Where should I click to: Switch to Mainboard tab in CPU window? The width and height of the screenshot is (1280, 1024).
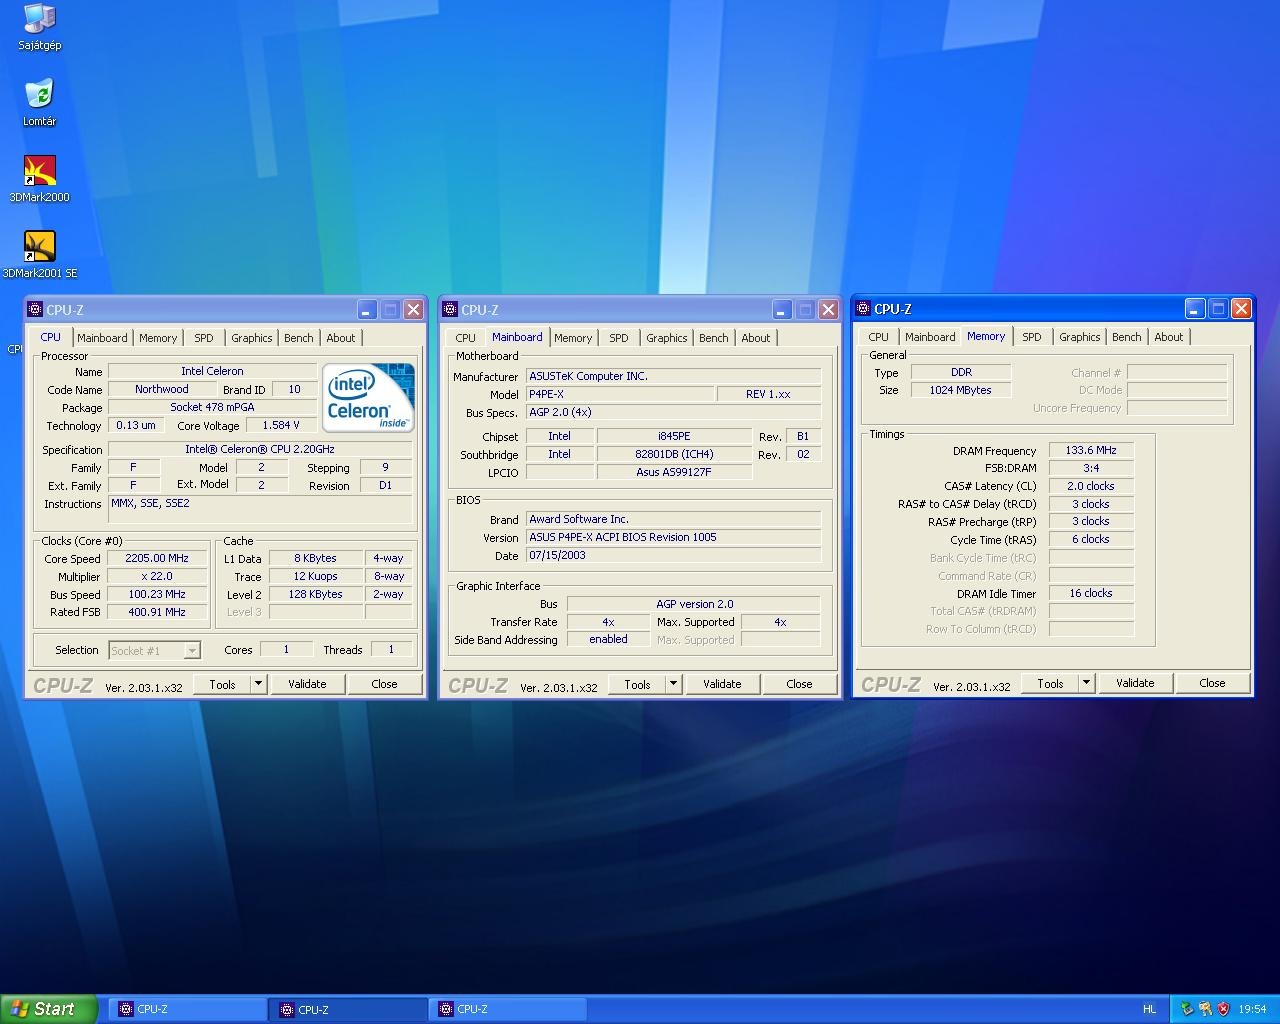pyautogui.click(x=102, y=338)
